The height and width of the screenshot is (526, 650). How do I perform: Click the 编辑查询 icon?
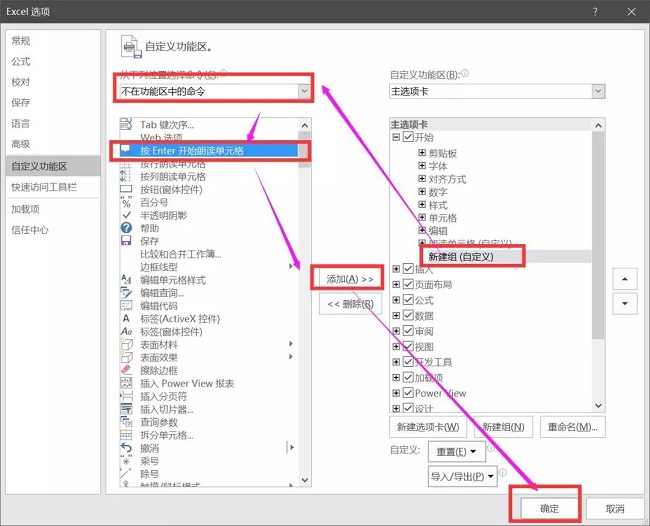[126, 293]
